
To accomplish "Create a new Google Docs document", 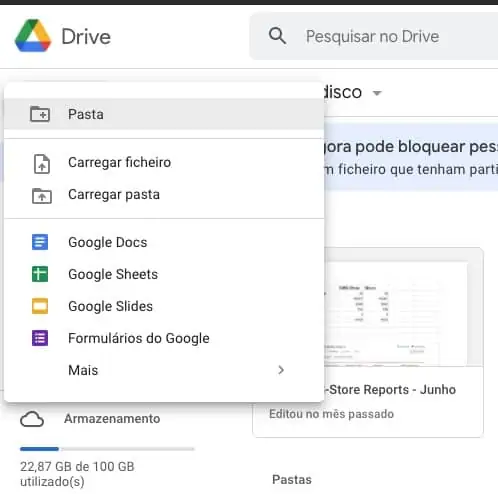I will pos(164,242).
